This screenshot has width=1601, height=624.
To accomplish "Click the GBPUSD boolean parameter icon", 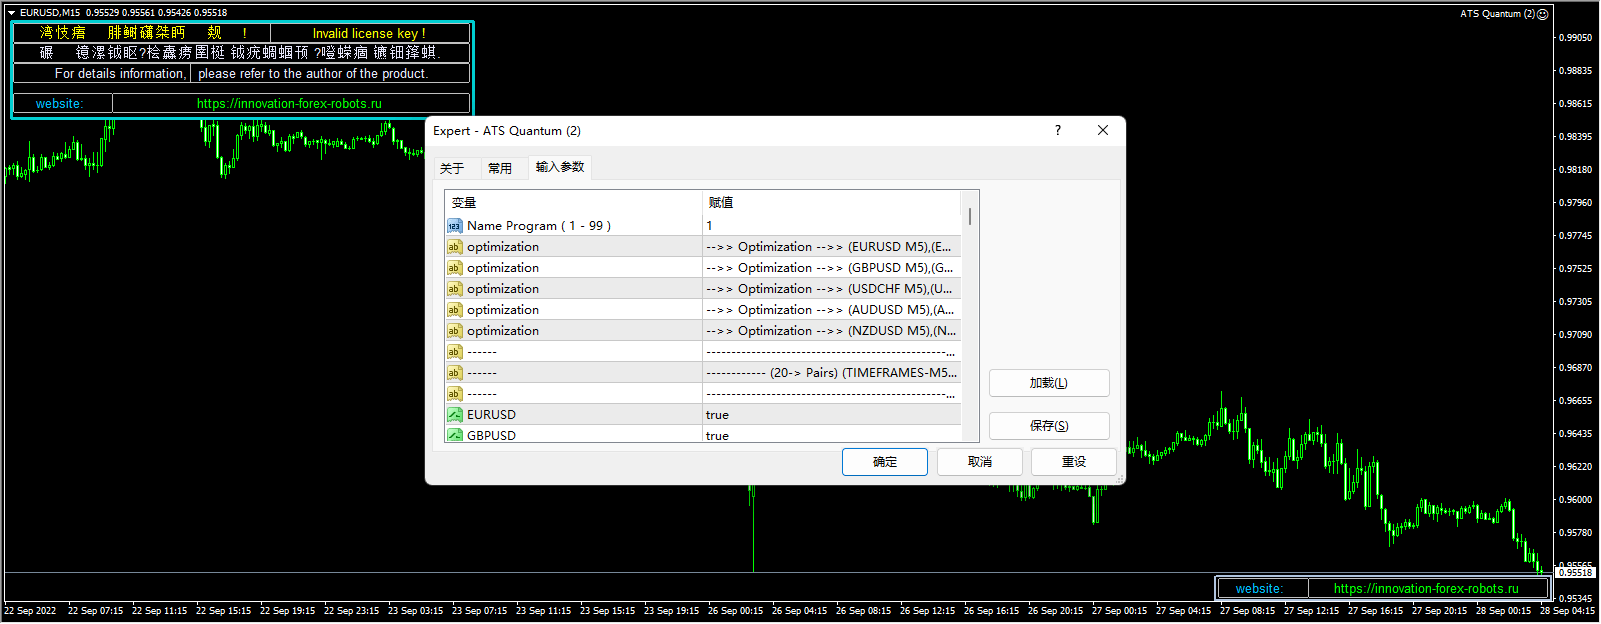I will point(454,435).
